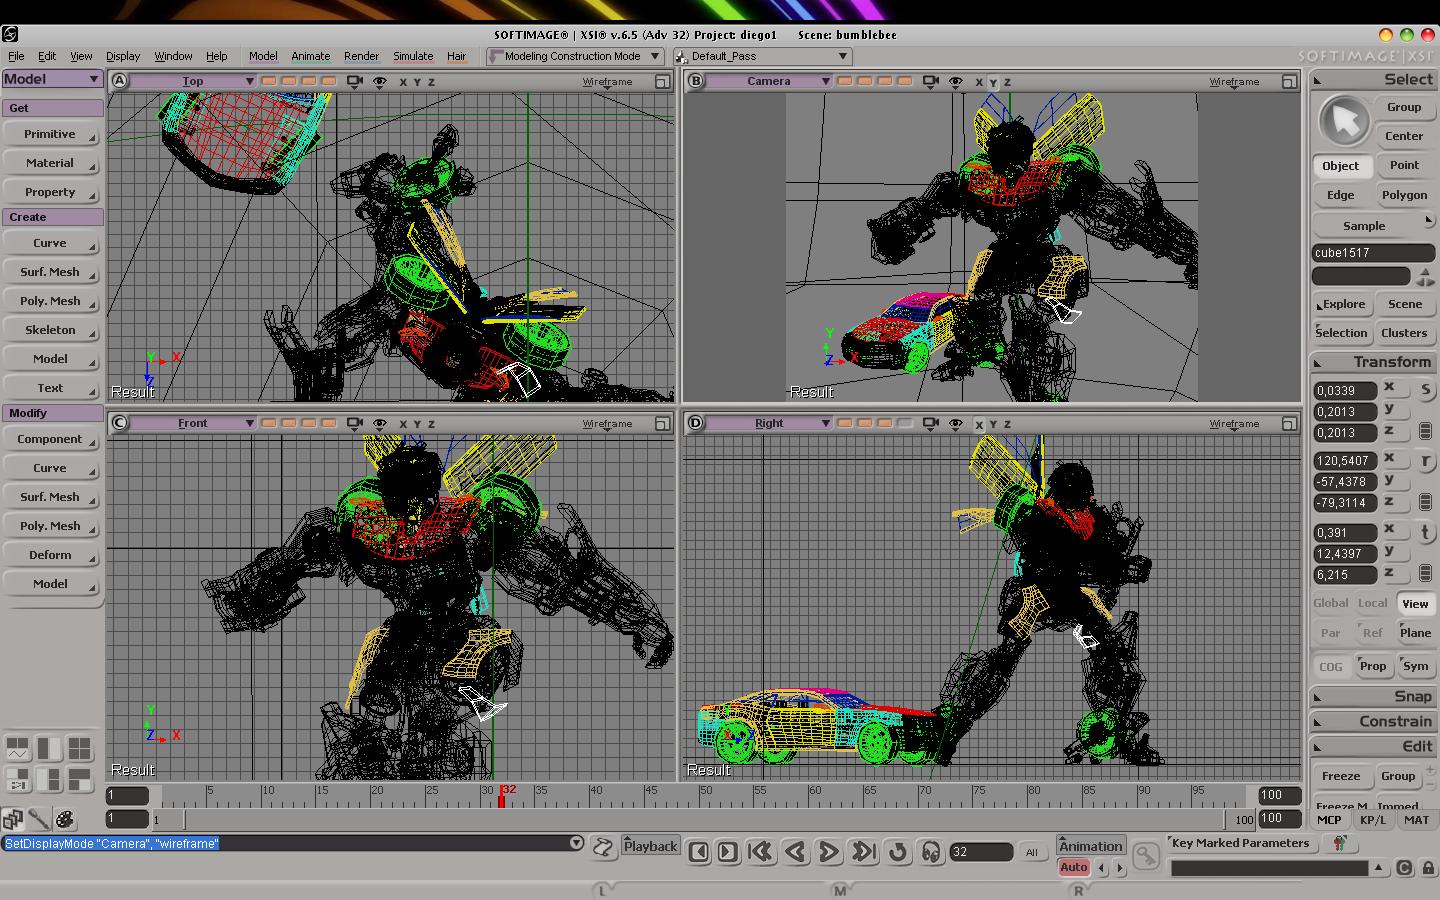Collapse the Snap panel
This screenshot has height=900, width=1440.
(1373, 696)
